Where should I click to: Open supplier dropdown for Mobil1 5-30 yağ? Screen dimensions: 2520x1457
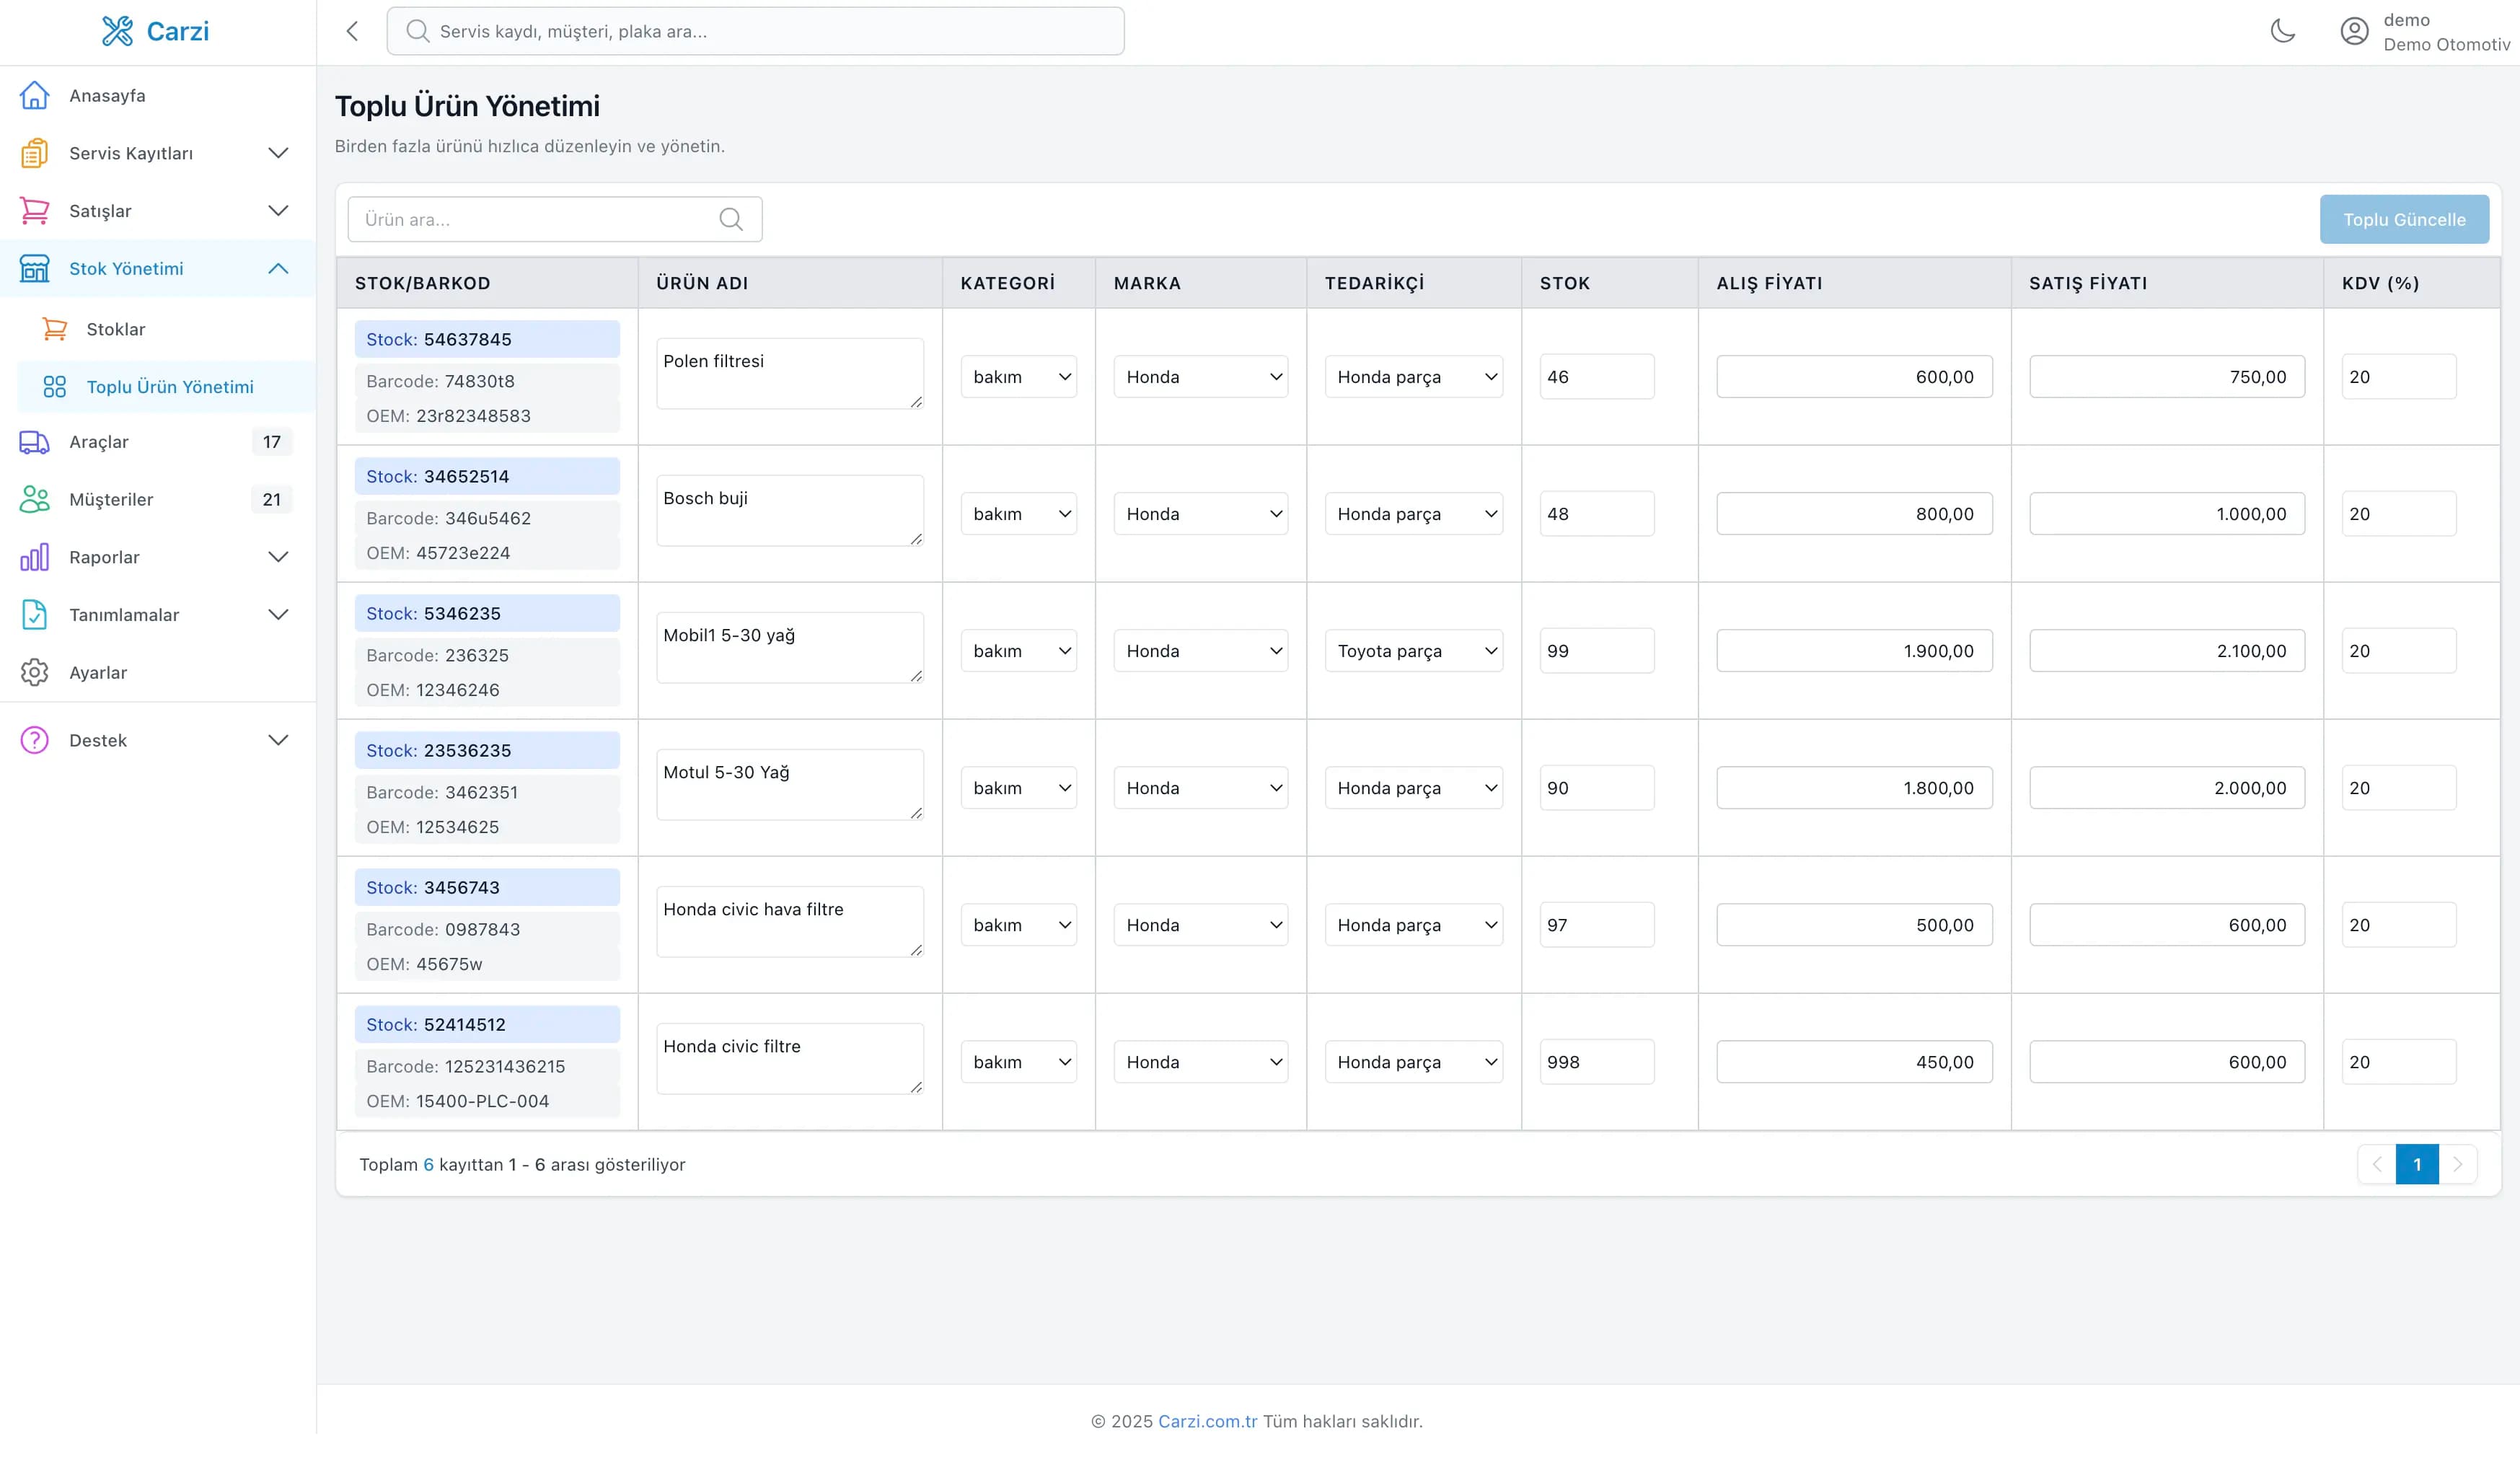pos(1414,651)
